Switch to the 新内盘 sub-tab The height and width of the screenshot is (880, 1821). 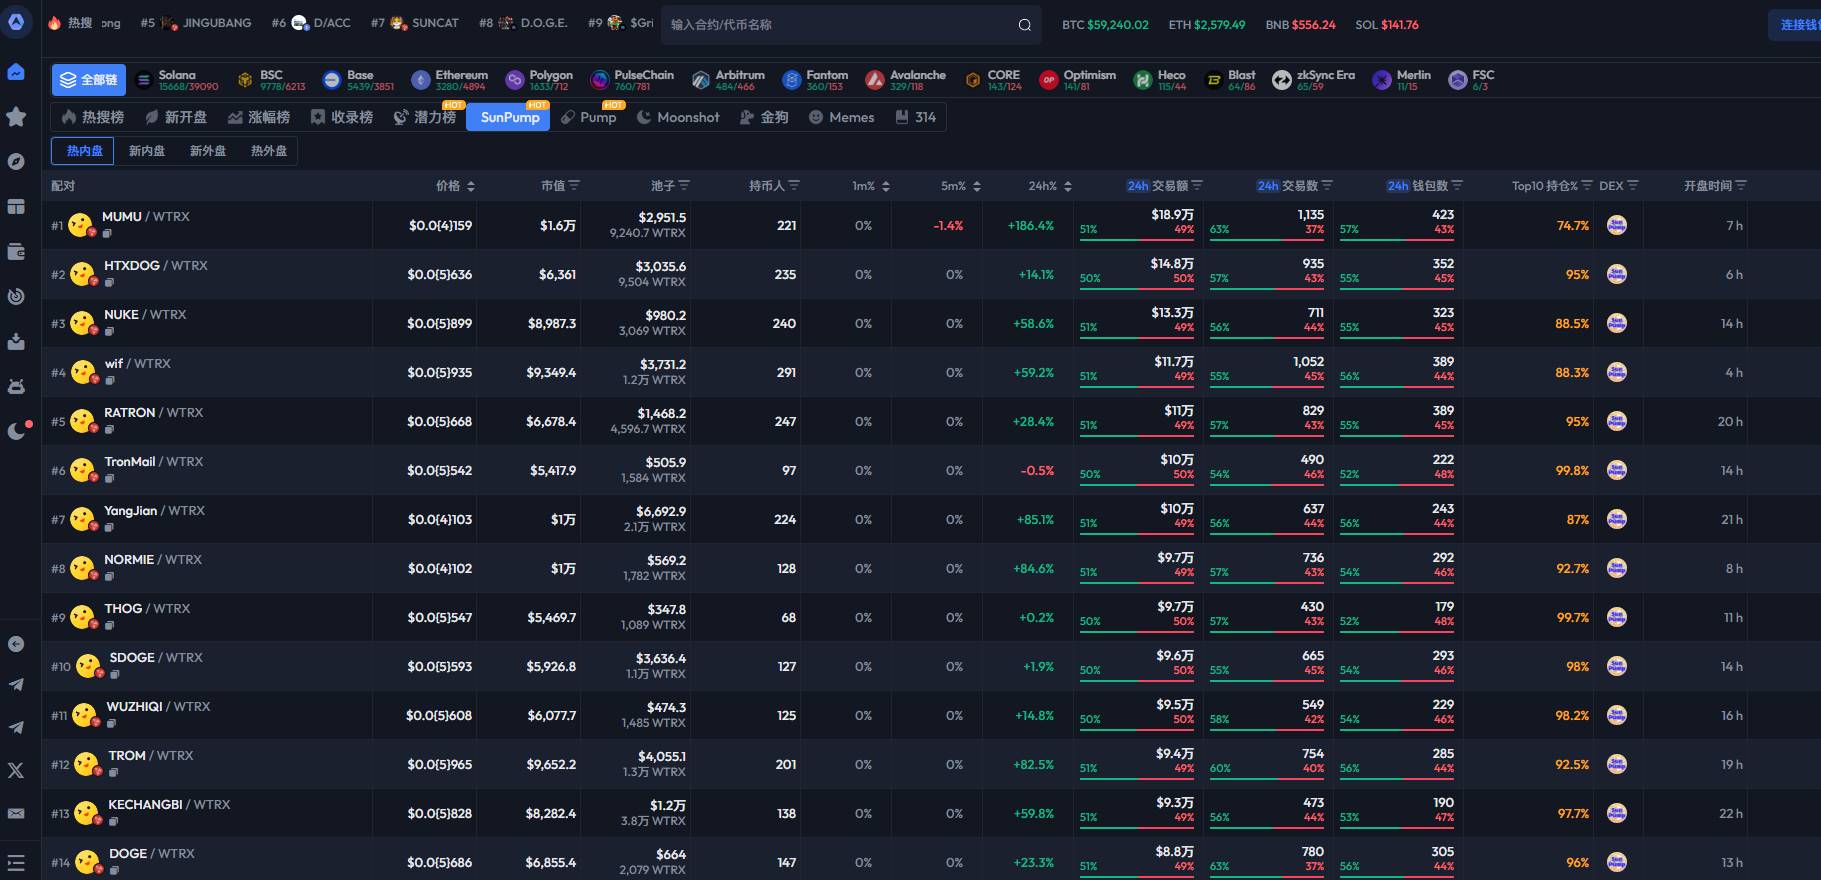[x=147, y=151]
